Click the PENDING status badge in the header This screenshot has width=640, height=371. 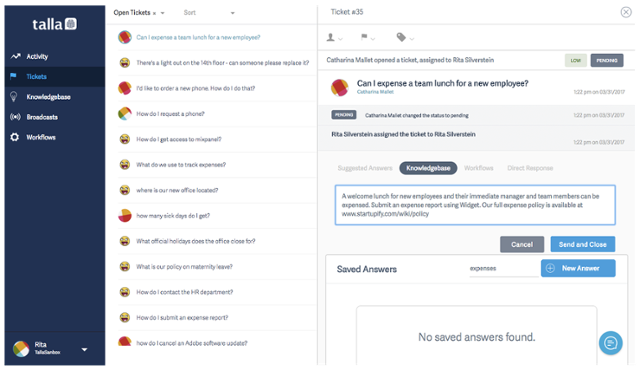coord(607,60)
